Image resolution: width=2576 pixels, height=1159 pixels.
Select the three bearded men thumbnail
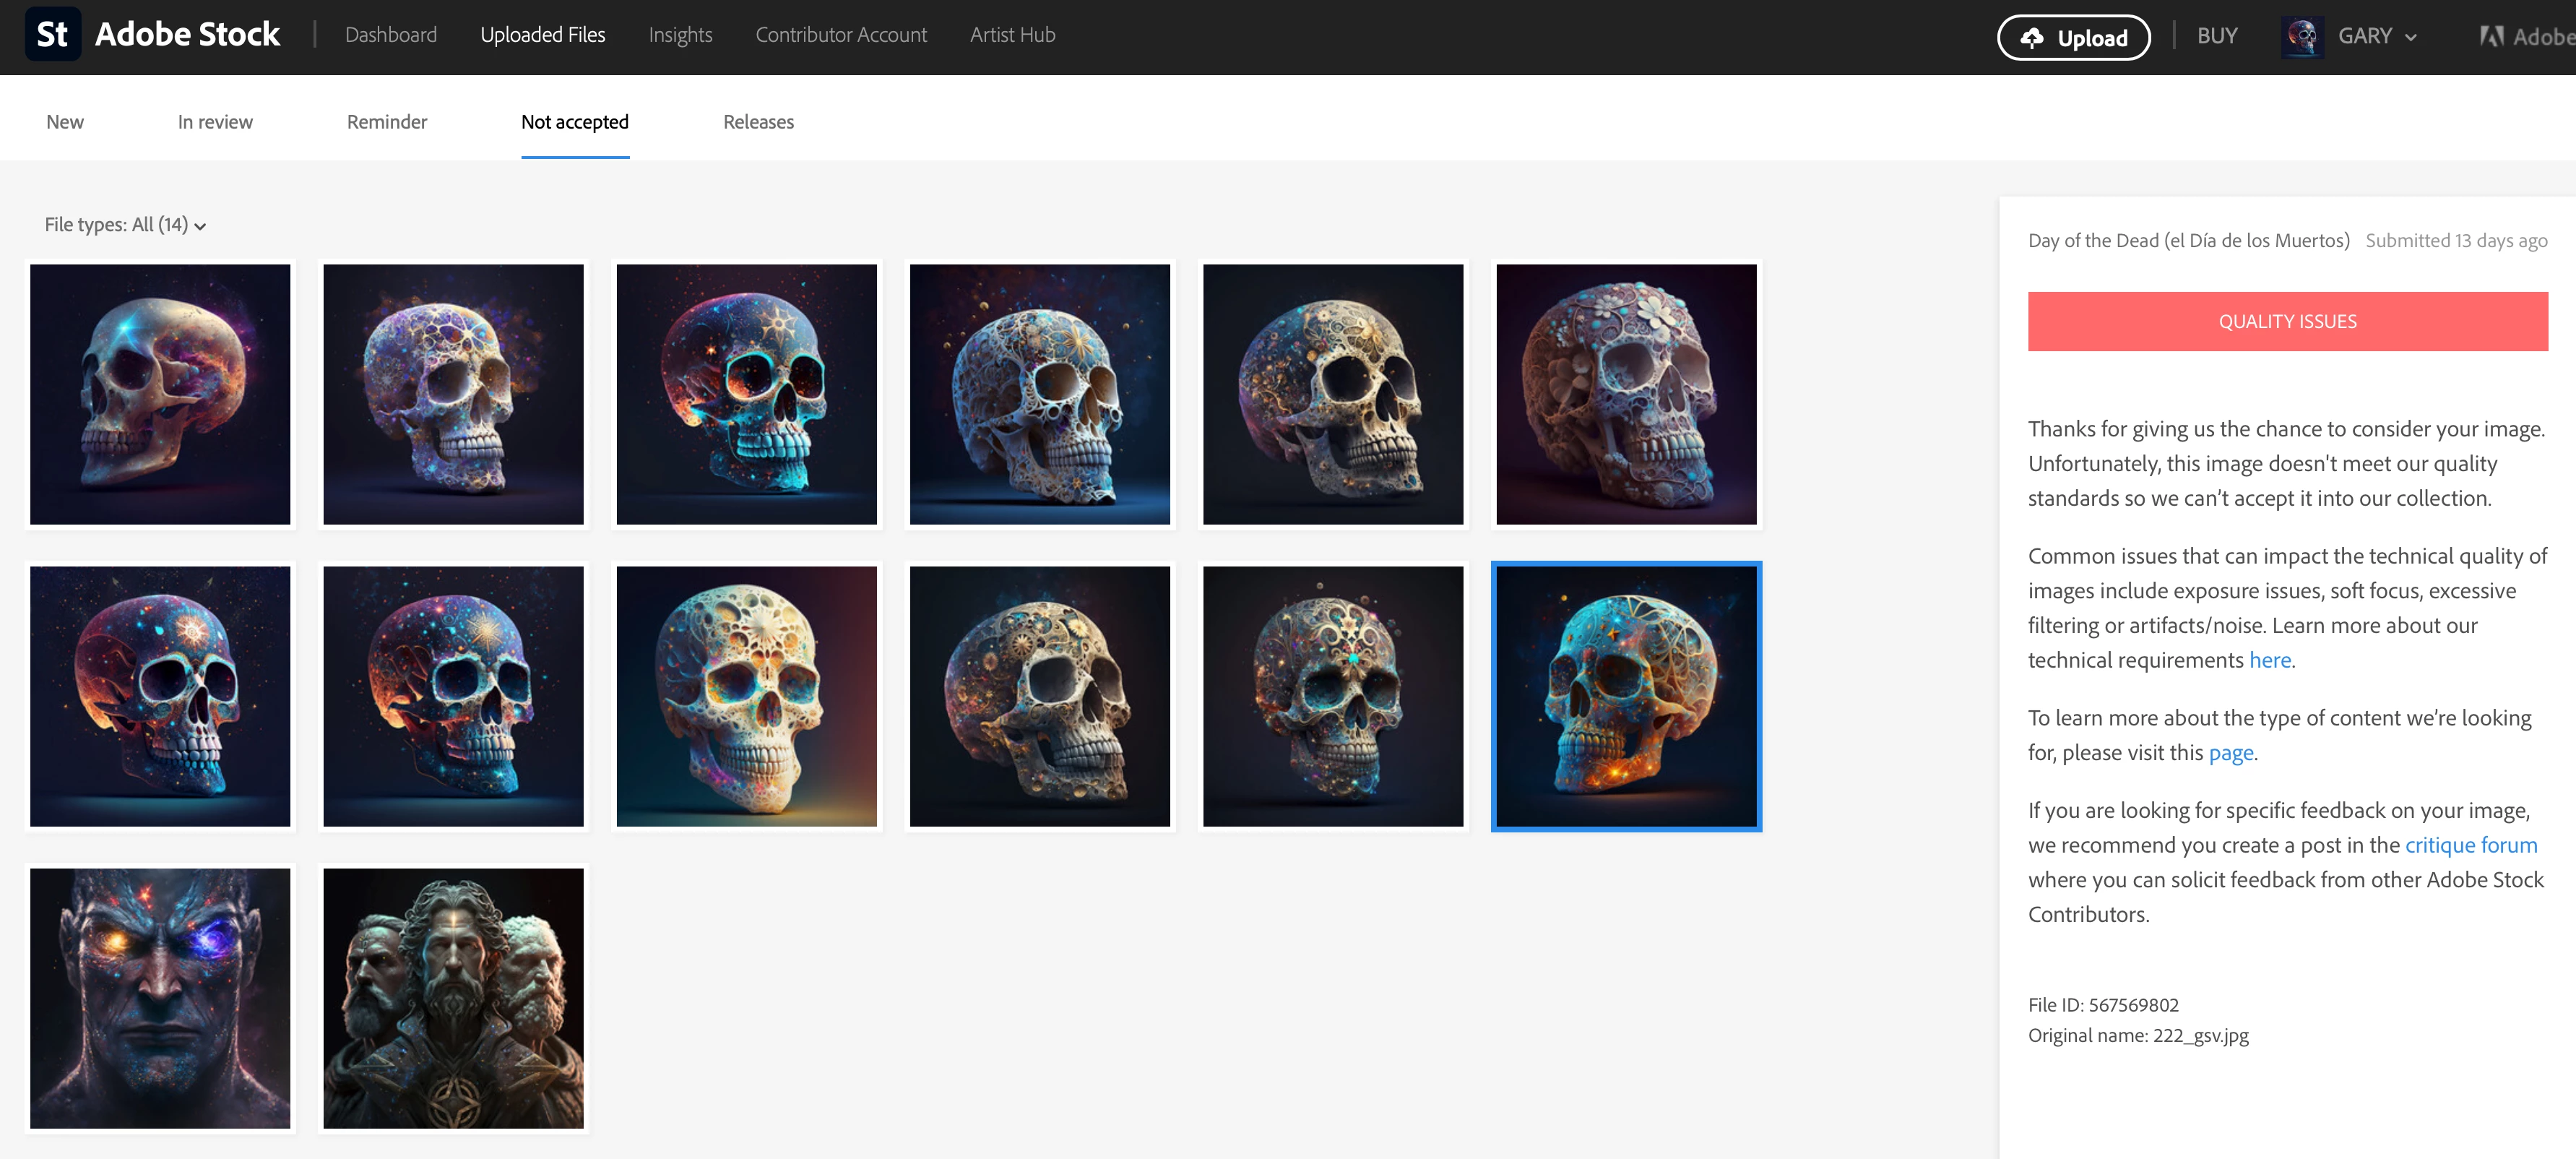click(453, 998)
